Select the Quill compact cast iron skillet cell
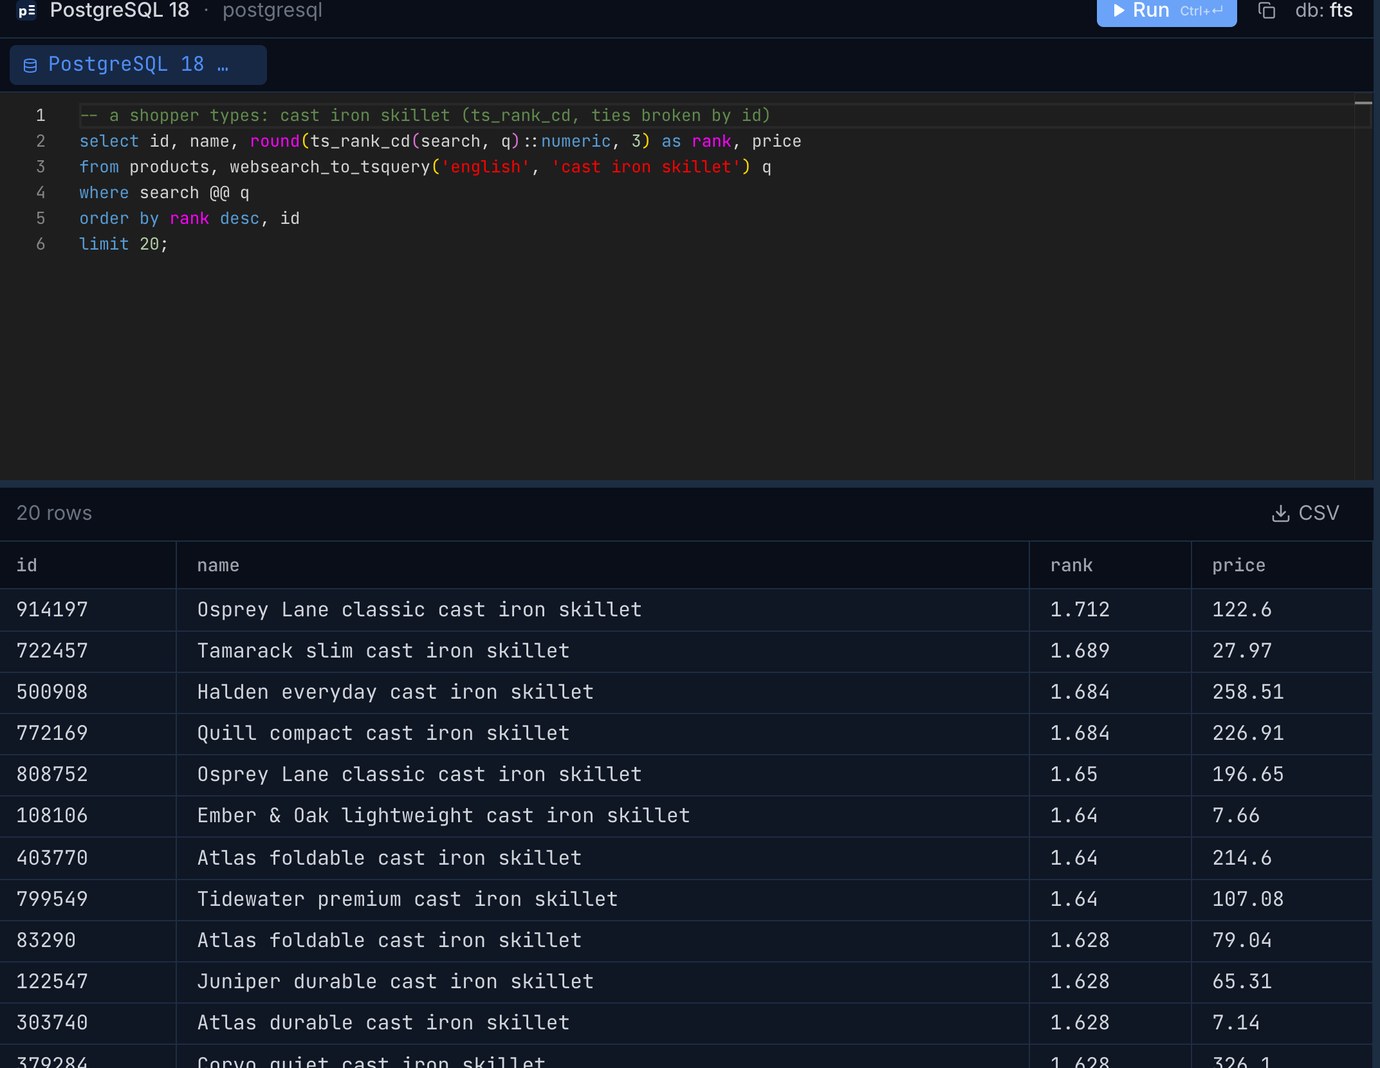1380x1068 pixels. coord(602,733)
